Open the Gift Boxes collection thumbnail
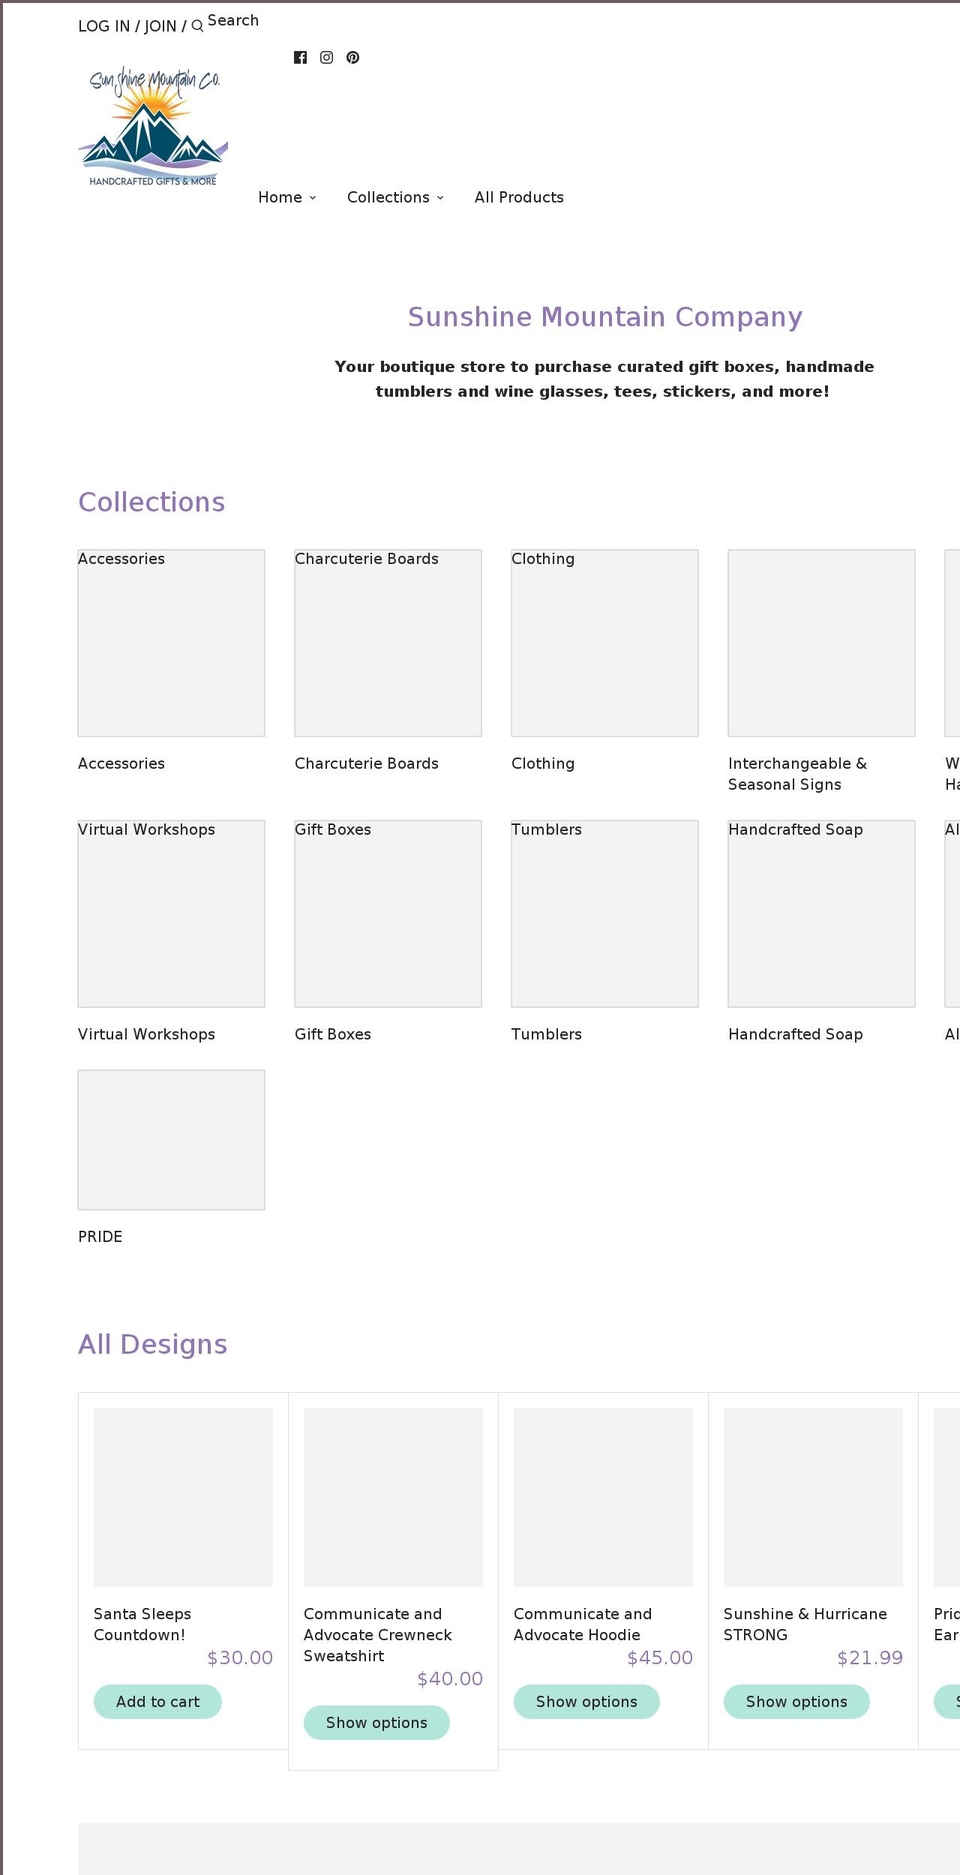 point(388,914)
